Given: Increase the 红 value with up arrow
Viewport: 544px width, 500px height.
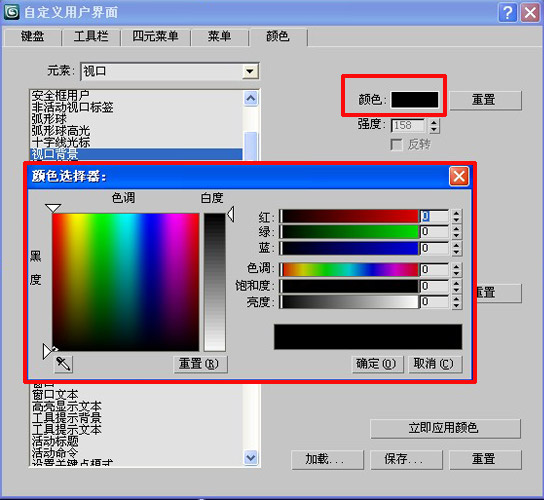Looking at the screenshot, I should pyautogui.click(x=456, y=213).
